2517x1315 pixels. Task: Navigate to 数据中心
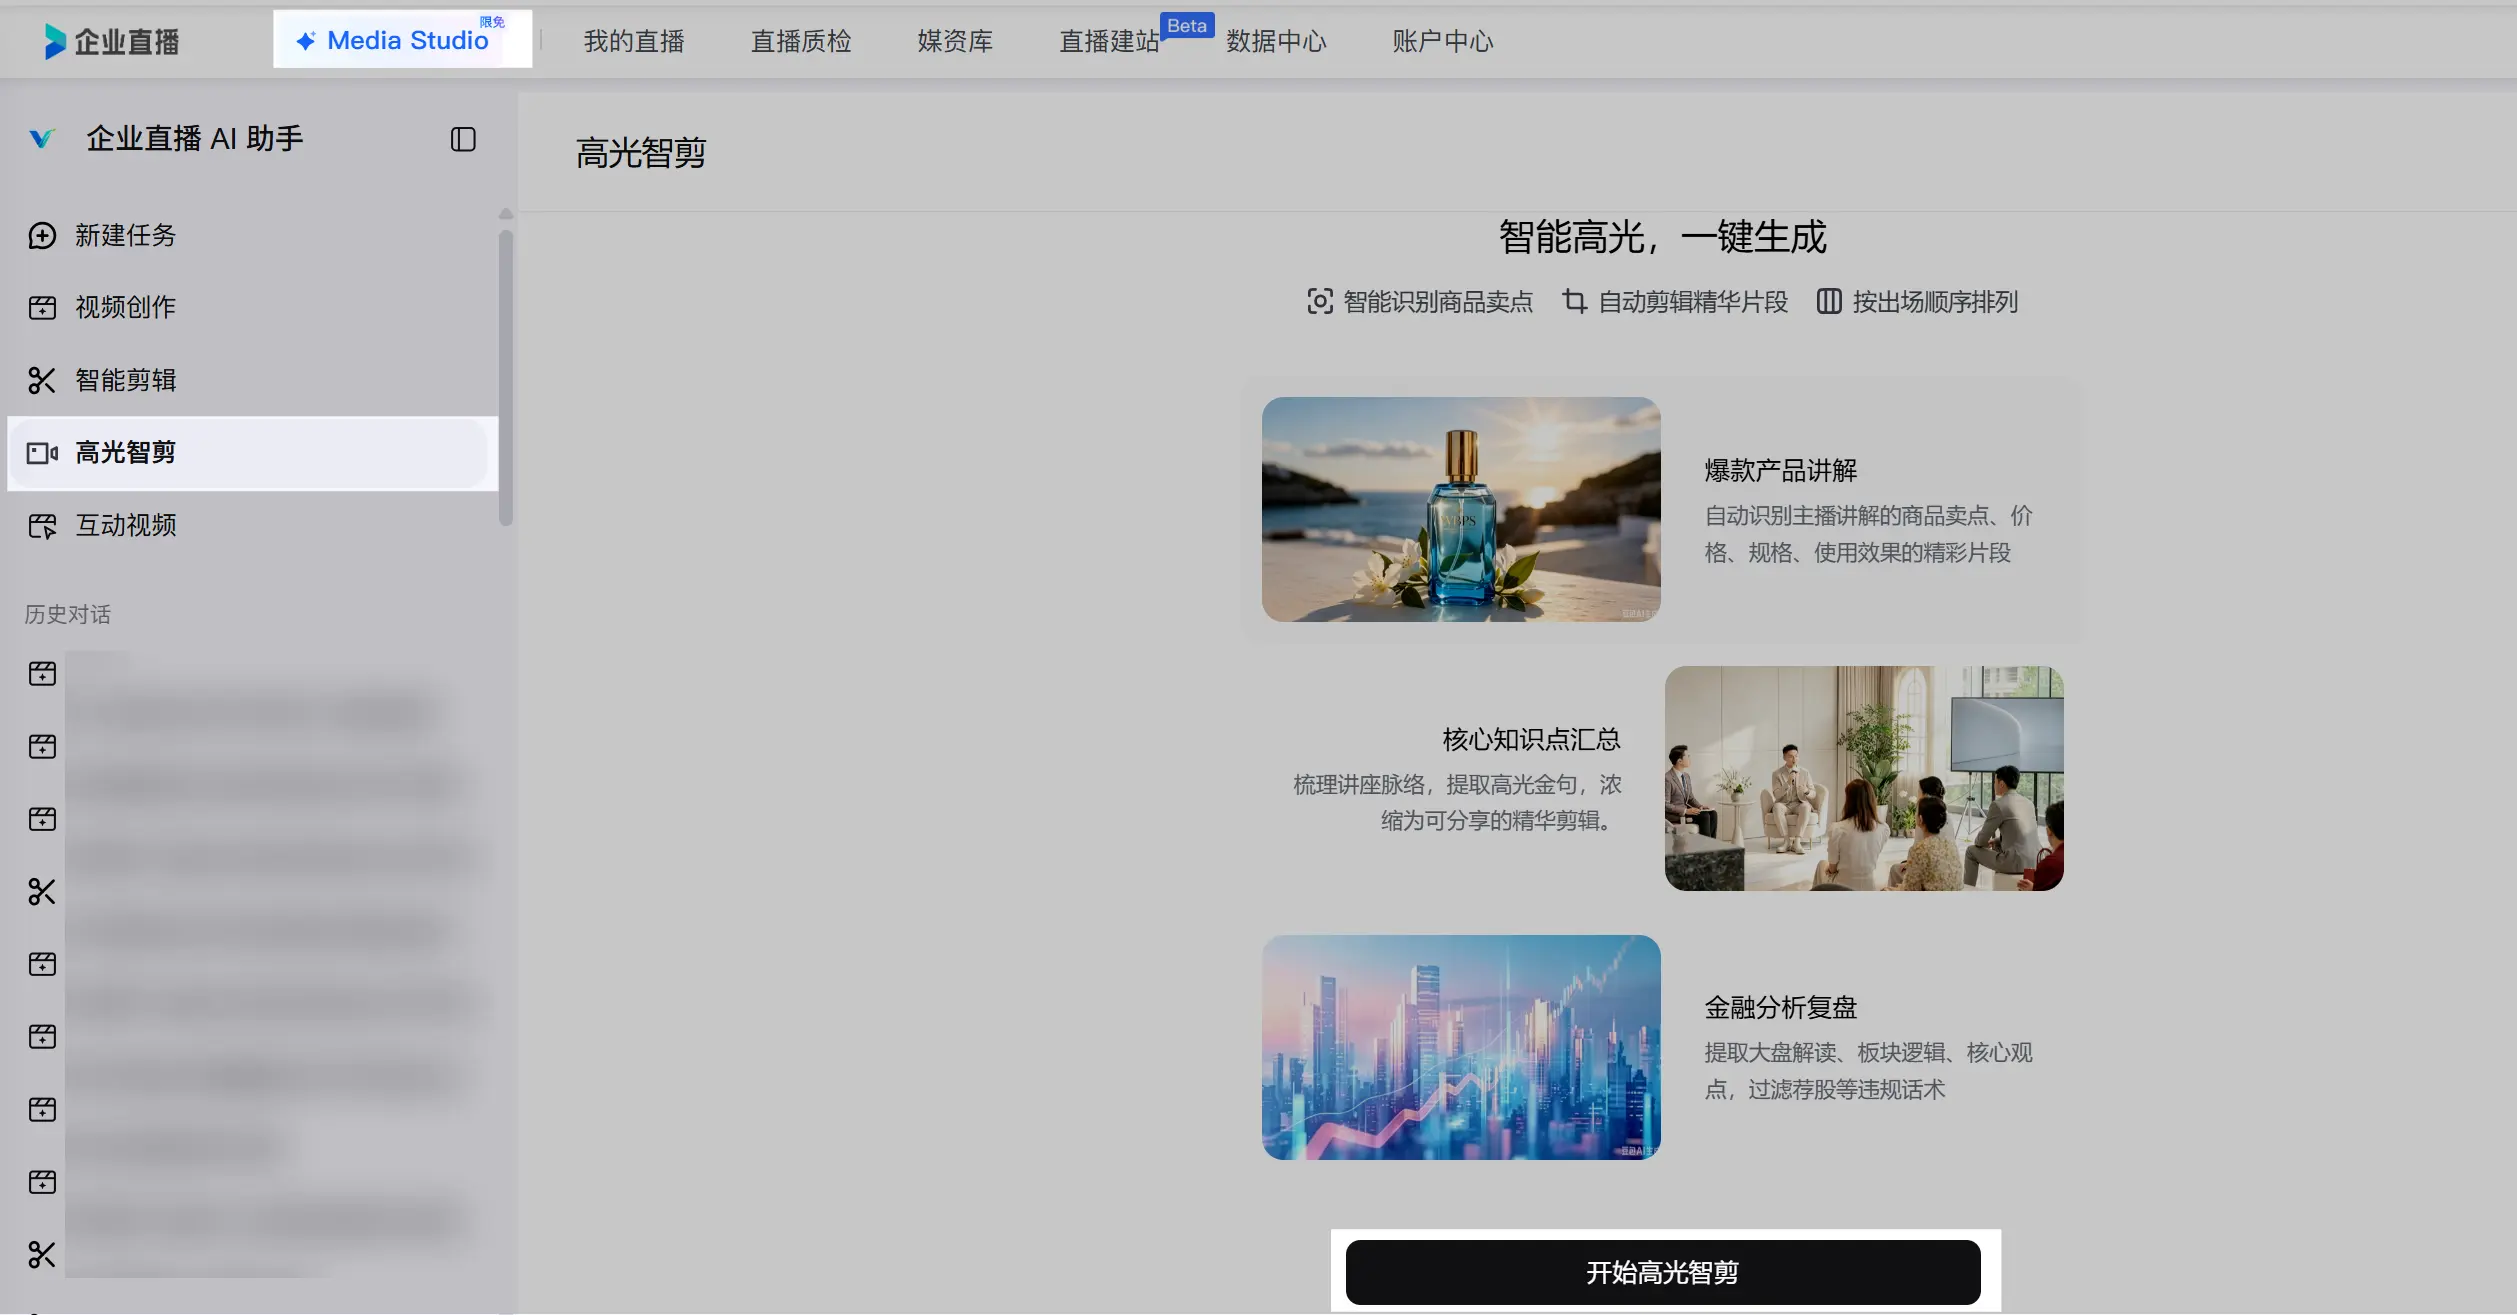tap(1276, 41)
